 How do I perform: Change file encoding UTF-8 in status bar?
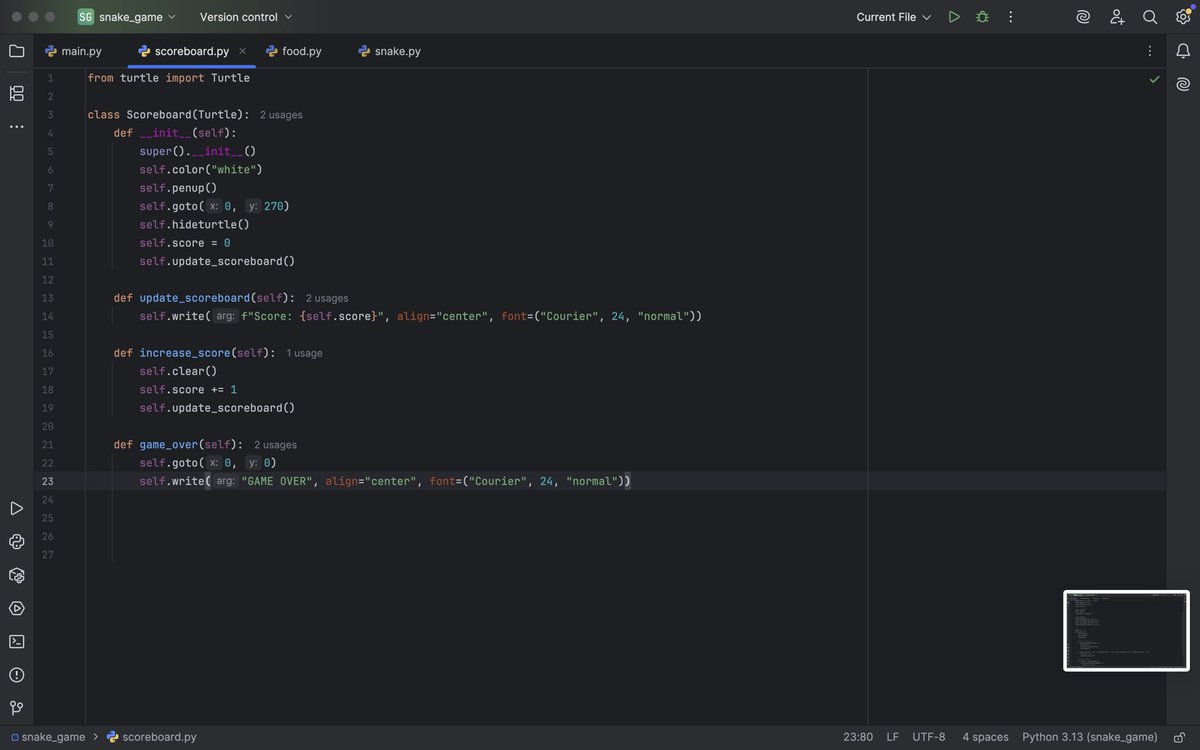[929, 737]
